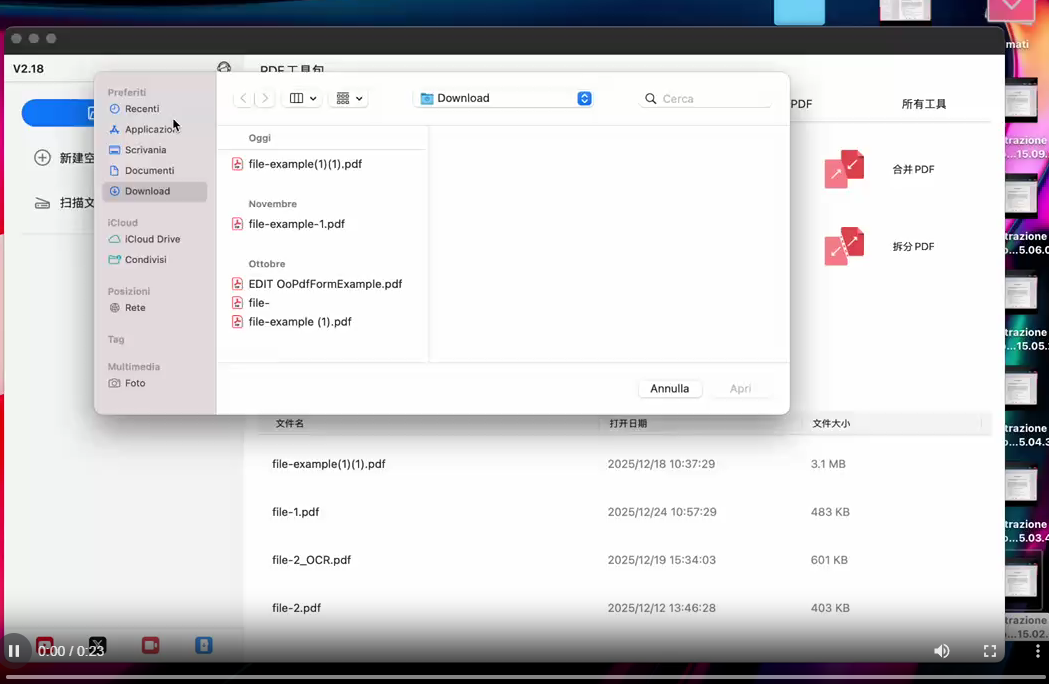Seek on the video progress bar
Image resolution: width=1049 pixels, height=684 pixels.
click(x=524, y=677)
